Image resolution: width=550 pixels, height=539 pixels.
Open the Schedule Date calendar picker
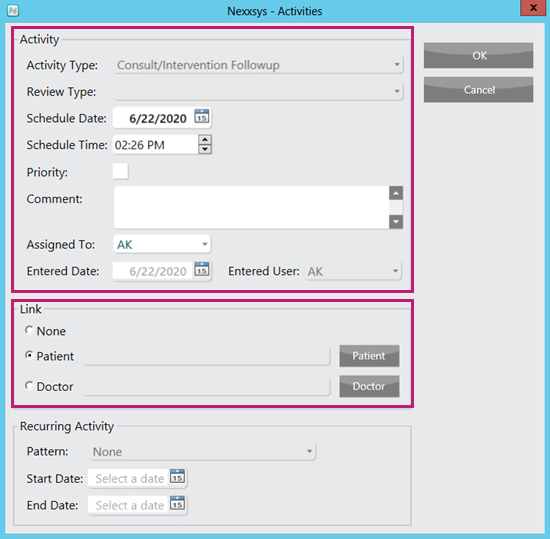coord(202,116)
